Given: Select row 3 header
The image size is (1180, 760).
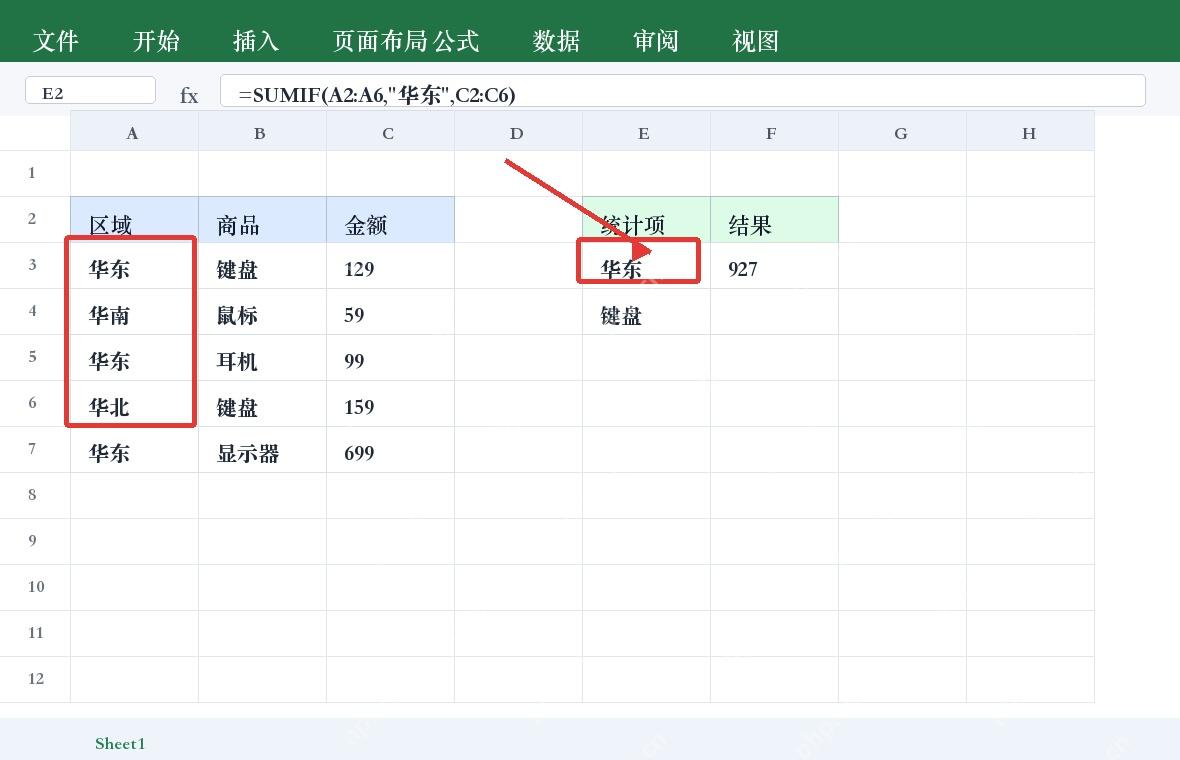Looking at the screenshot, I should click(x=35, y=265).
